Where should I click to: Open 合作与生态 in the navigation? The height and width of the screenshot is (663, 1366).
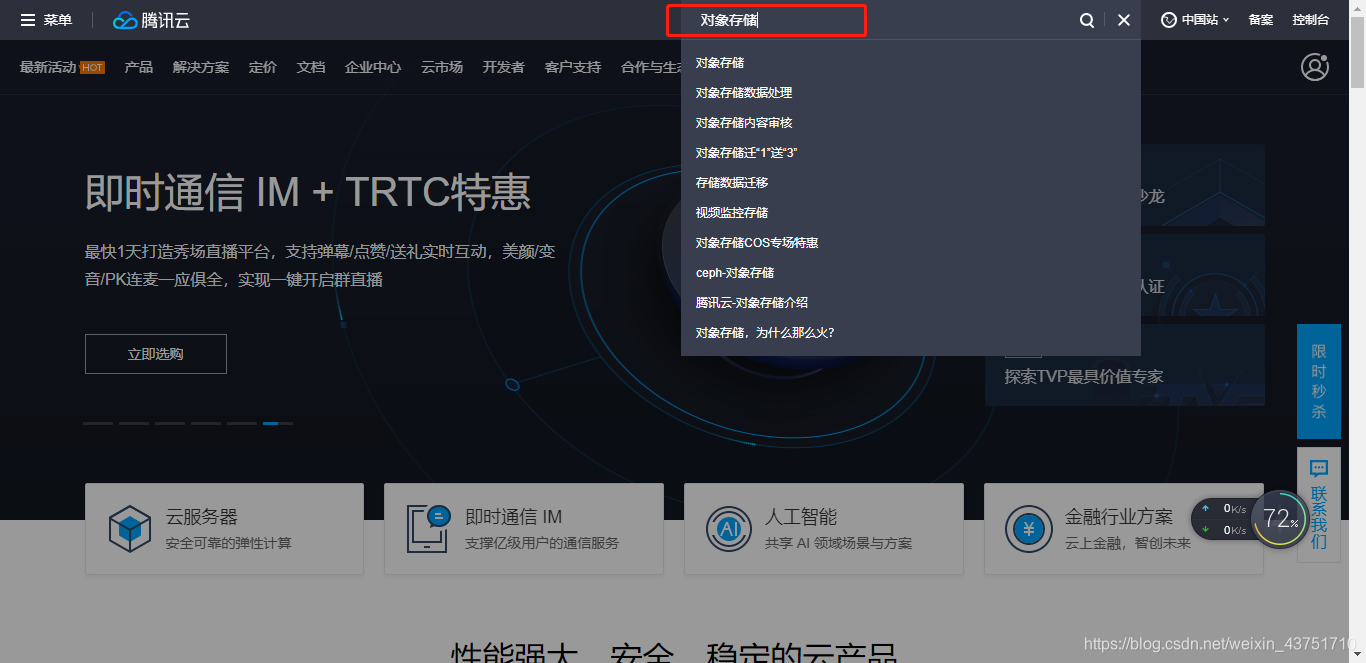(650, 67)
